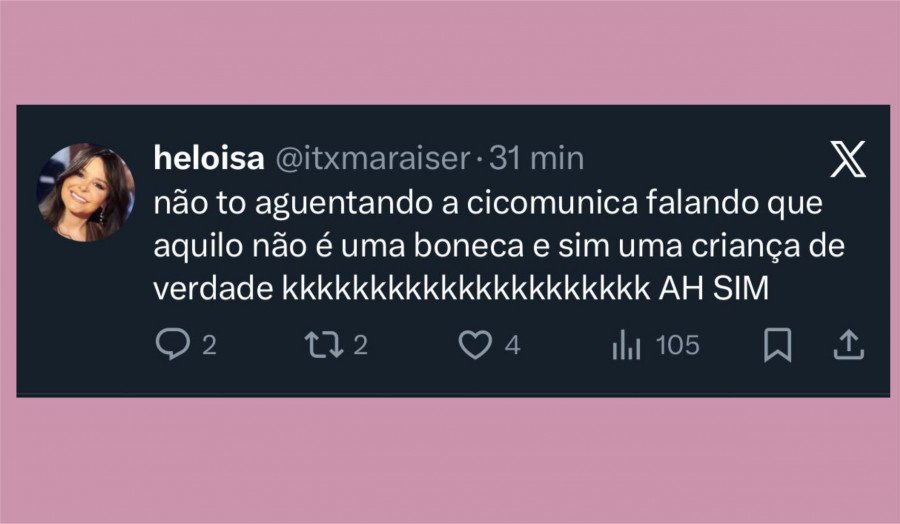900x524 pixels.
Task: Click the 105 views count
Action: click(677, 346)
